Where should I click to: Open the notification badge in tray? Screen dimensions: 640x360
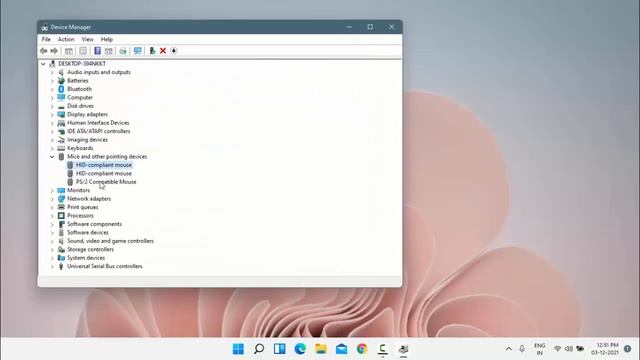tap(628, 349)
